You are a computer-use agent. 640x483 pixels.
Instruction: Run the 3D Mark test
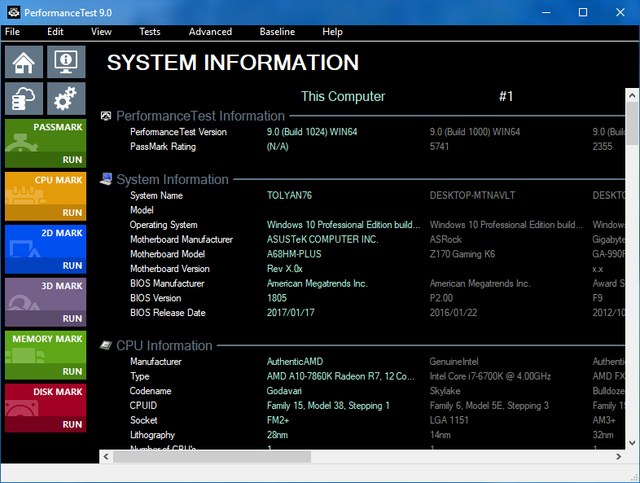pos(72,319)
